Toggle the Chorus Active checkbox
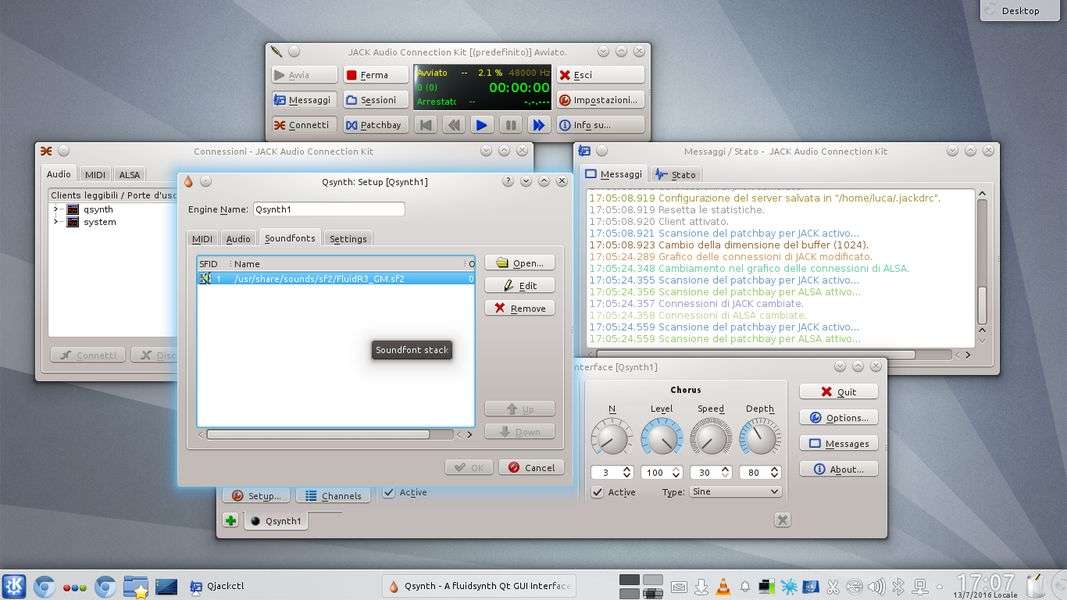This screenshot has height=600, width=1067. coord(597,492)
